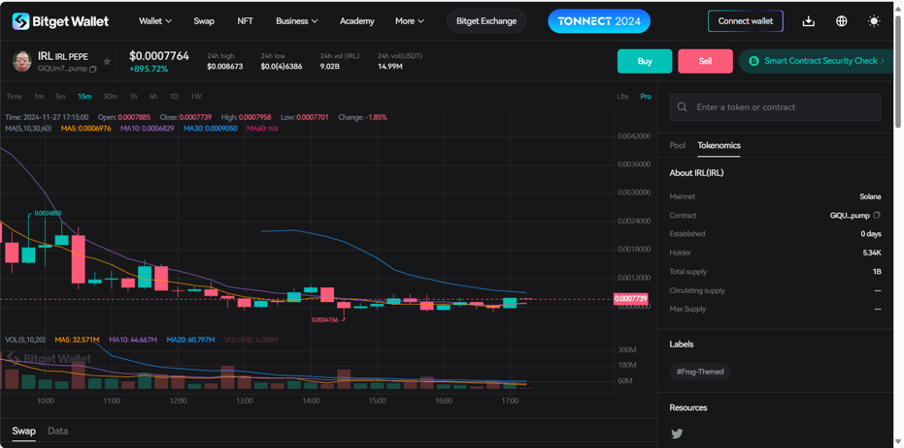Switch chart to Lite mode
Viewport: 904px width, 448px height.
623,96
